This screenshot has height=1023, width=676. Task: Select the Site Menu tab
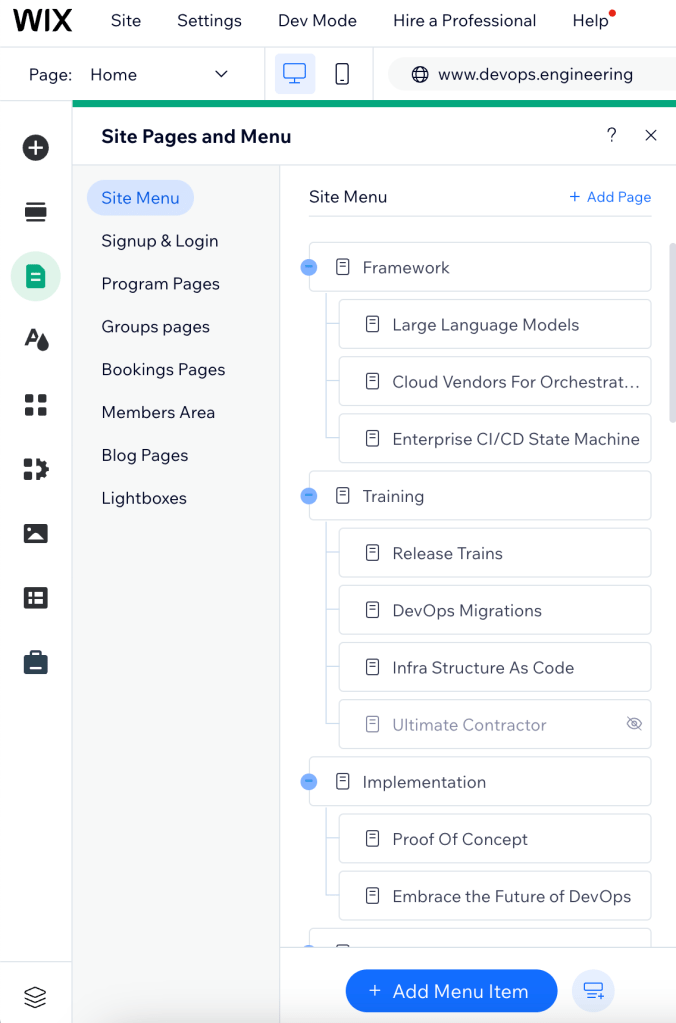coord(140,198)
